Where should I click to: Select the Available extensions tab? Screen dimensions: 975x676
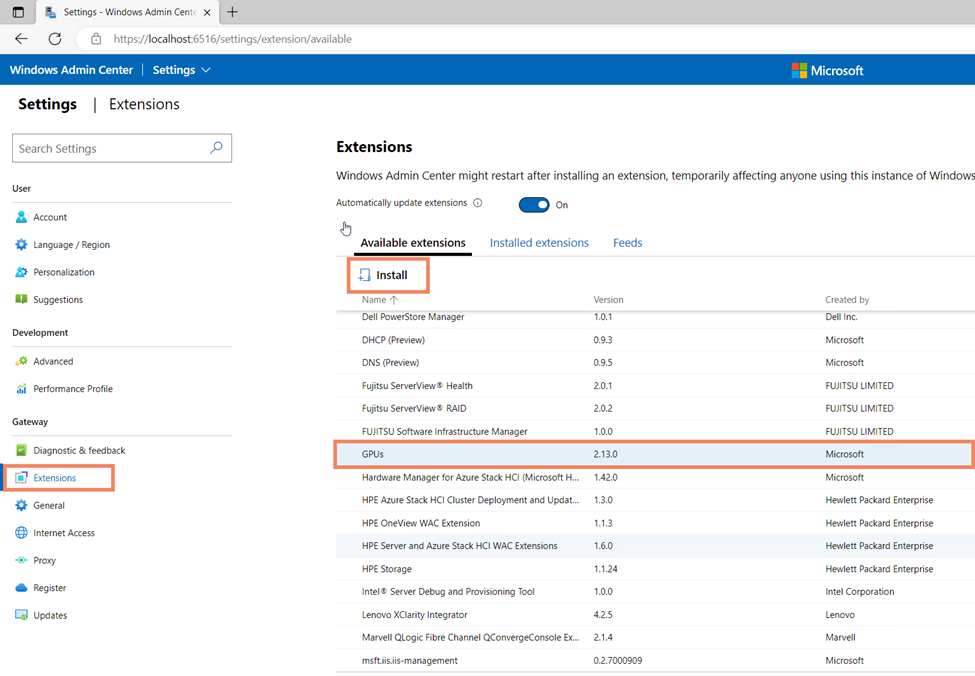point(413,243)
